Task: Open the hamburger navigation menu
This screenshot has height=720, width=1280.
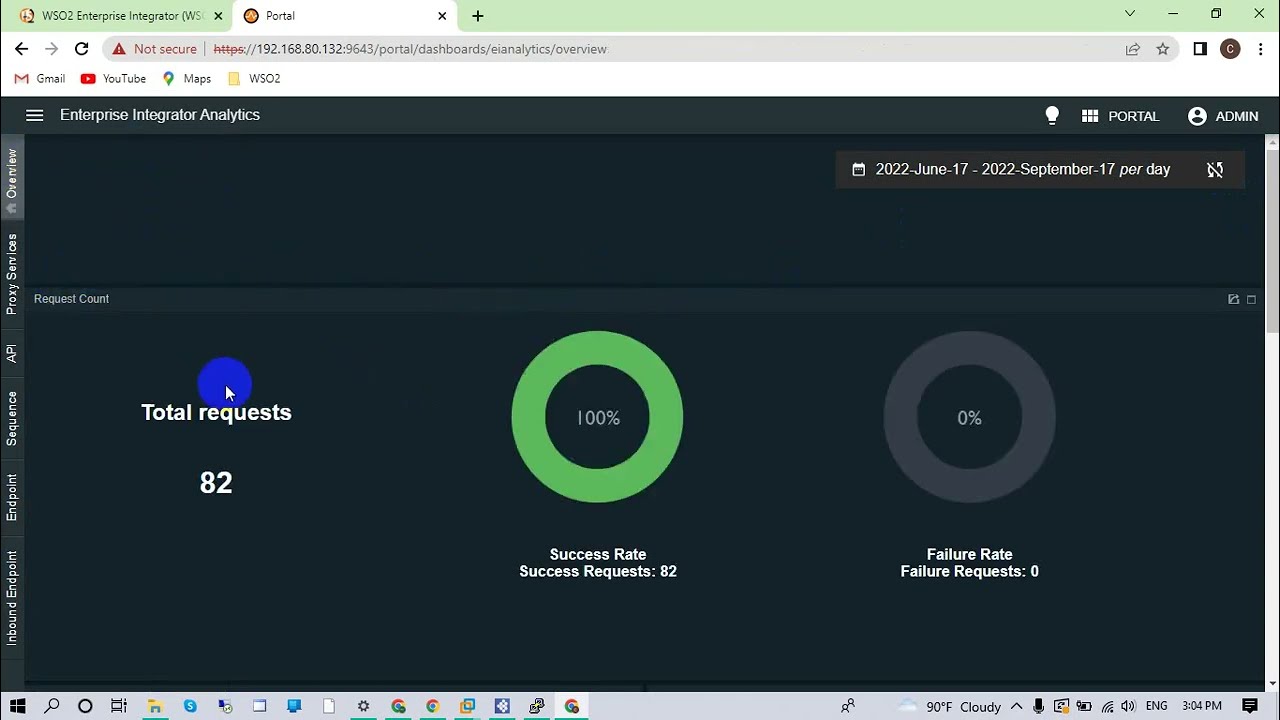Action: [x=34, y=115]
